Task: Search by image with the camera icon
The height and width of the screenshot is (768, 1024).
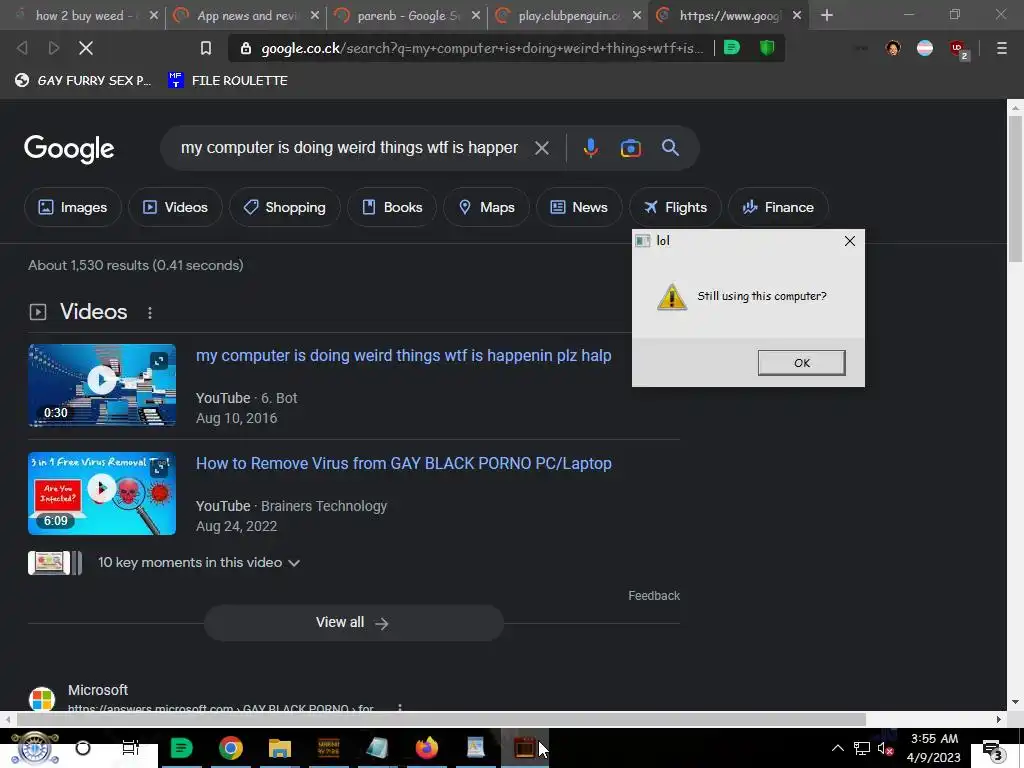Action: point(630,148)
